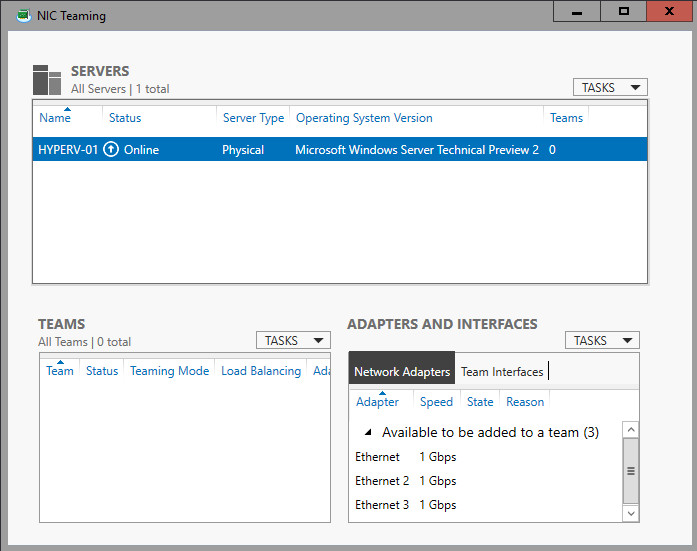The height and width of the screenshot is (551, 697).
Task: Sort teams by Load Balancing column
Action: tap(261, 371)
